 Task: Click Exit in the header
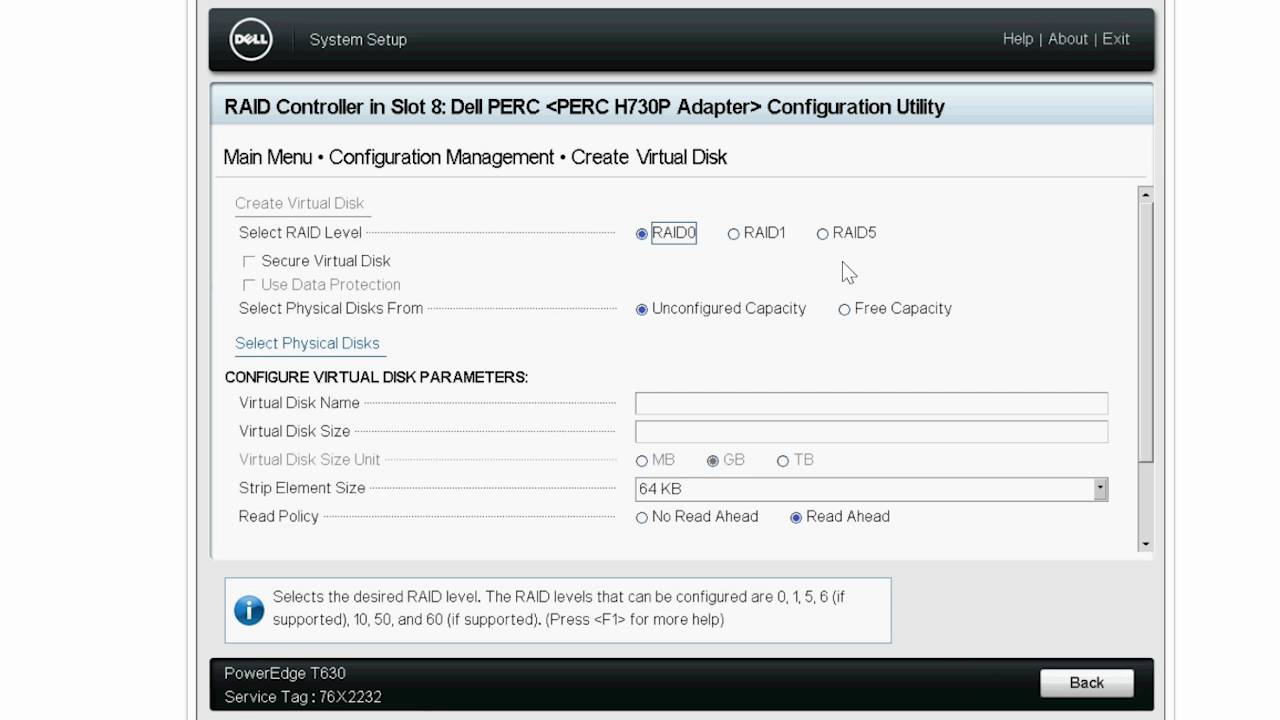click(x=1116, y=39)
